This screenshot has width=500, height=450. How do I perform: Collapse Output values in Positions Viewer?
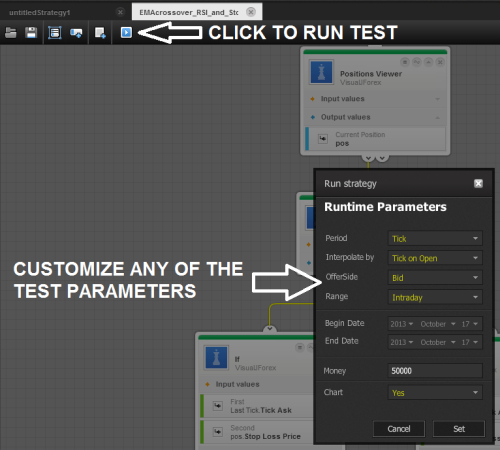pyautogui.click(x=438, y=117)
